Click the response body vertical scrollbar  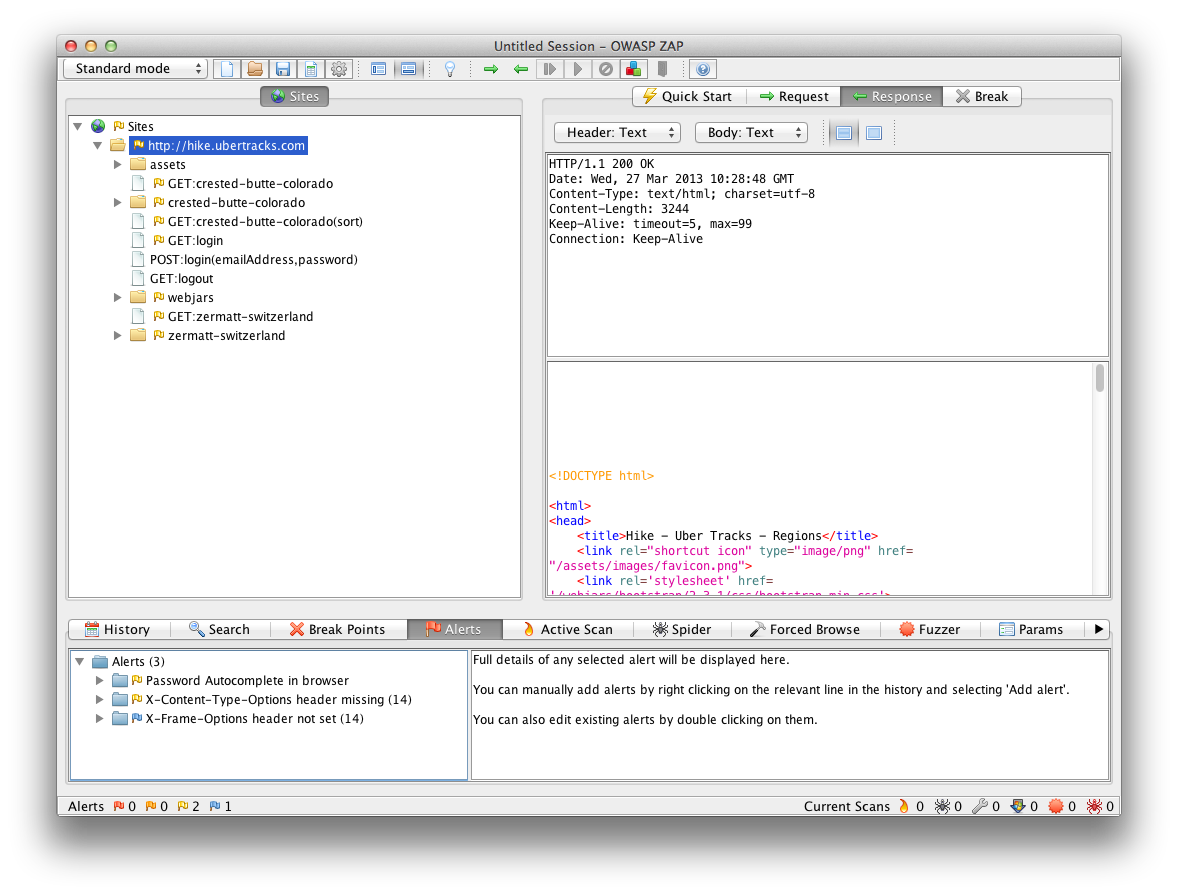(1100, 379)
